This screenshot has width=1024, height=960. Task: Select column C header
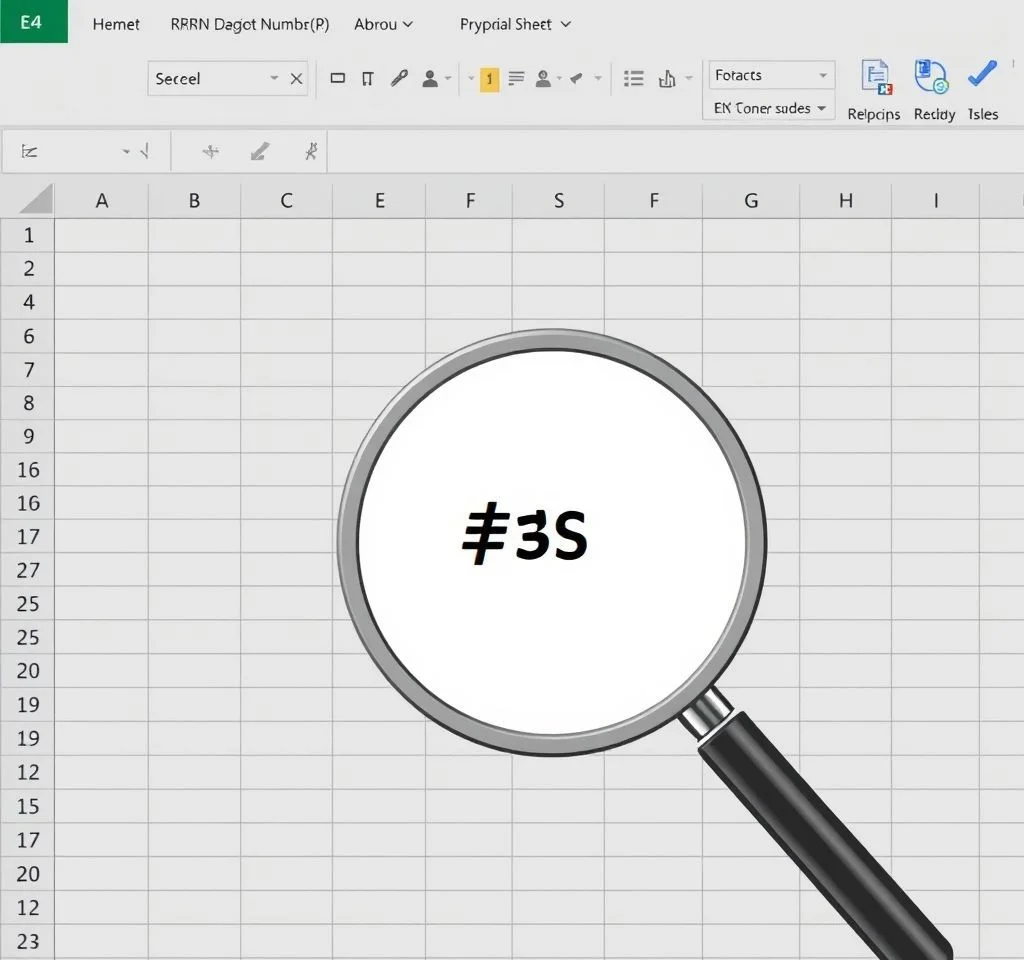point(287,200)
